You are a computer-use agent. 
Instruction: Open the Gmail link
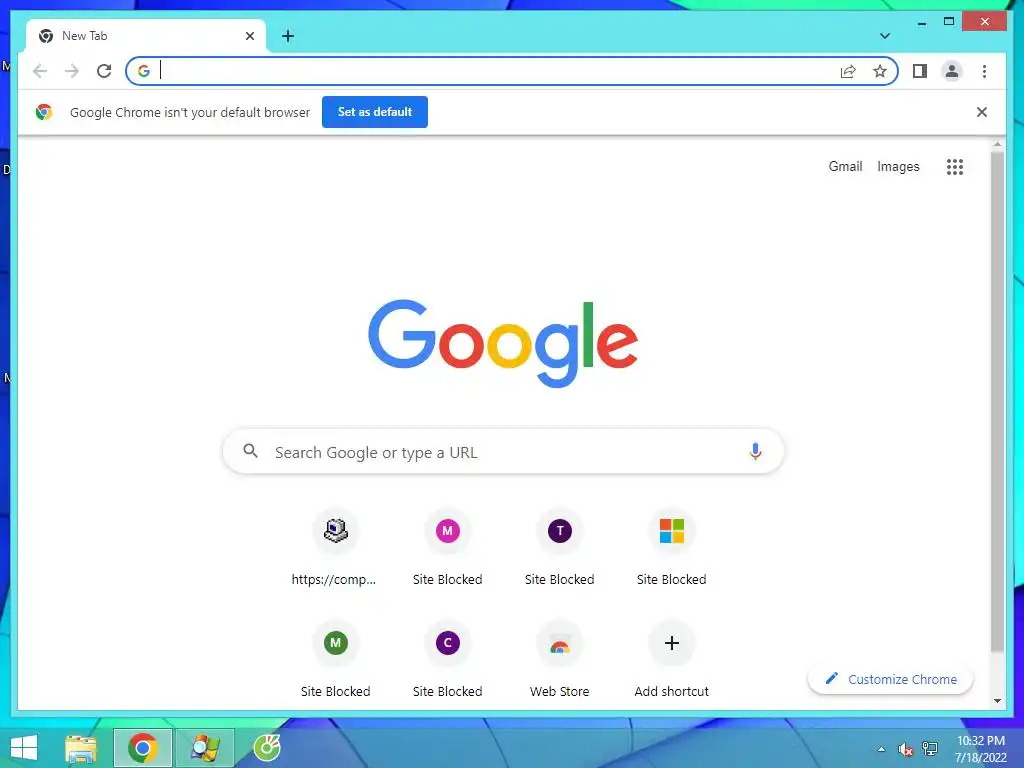pyautogui.click(x=845, y=167)
